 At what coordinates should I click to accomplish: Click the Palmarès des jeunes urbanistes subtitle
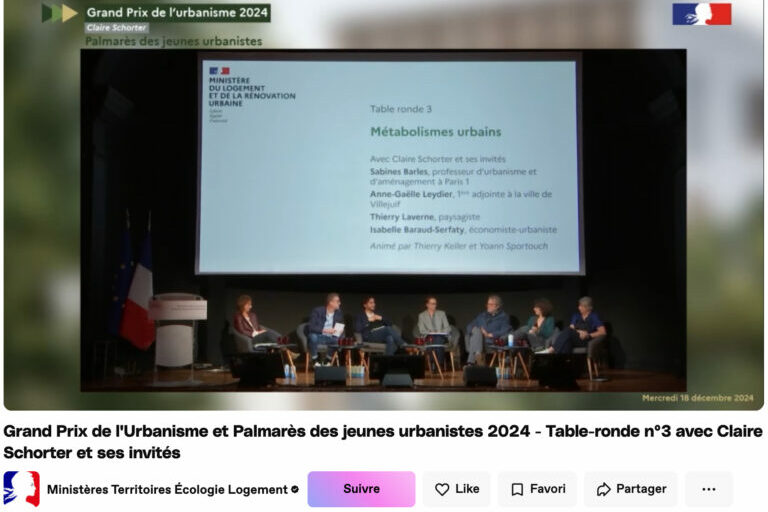pyautogui.click(x=173, y=42)
